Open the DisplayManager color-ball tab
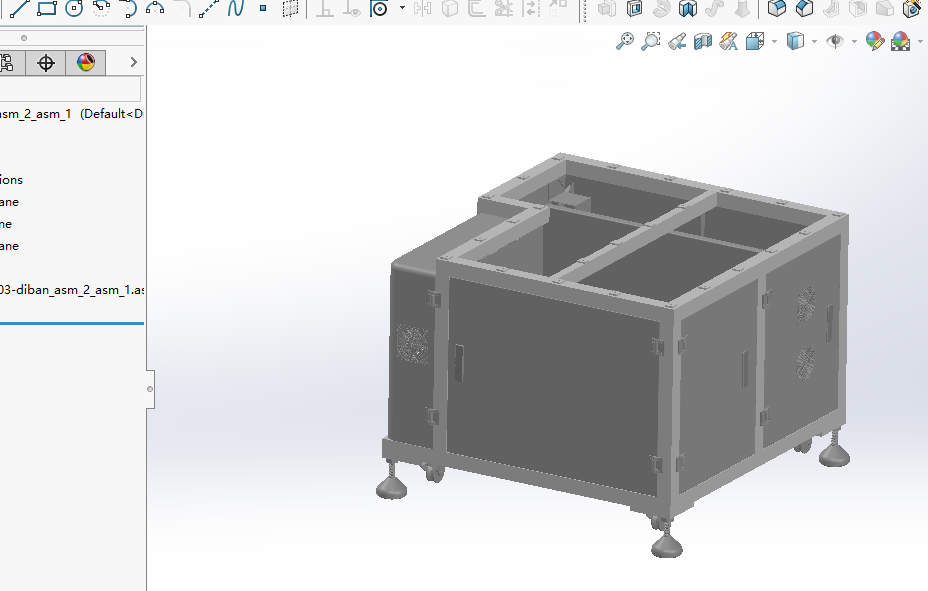928x591 pixels. [86, 63]
